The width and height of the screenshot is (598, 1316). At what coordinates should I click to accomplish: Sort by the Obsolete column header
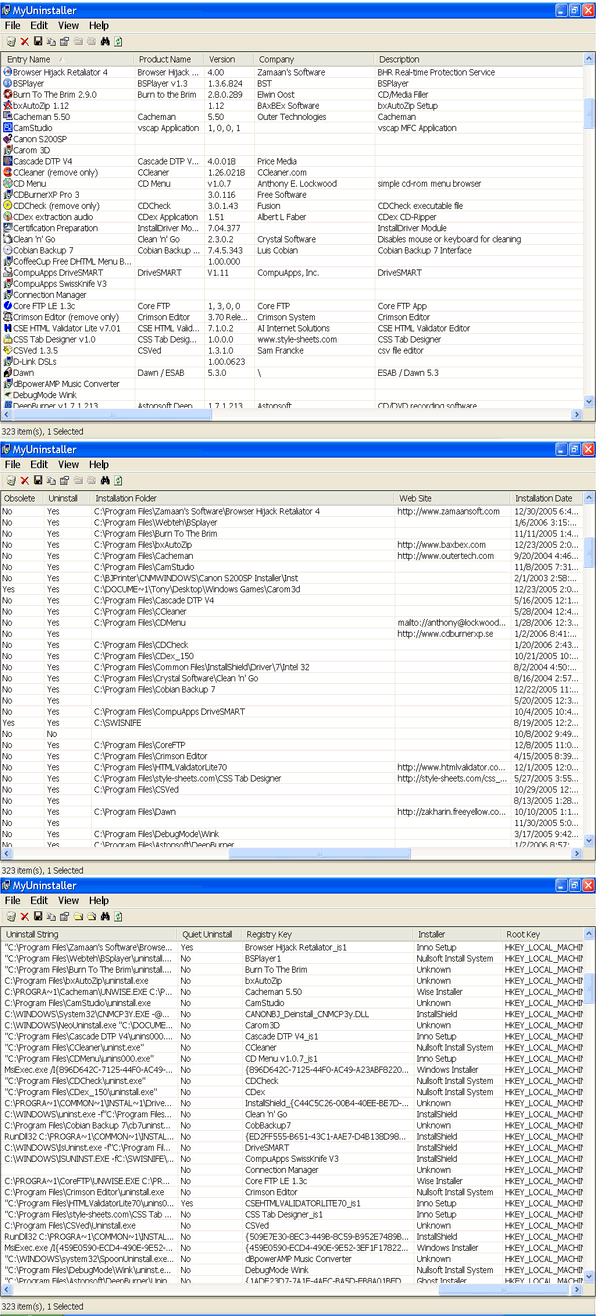click(x=23, y=498)
